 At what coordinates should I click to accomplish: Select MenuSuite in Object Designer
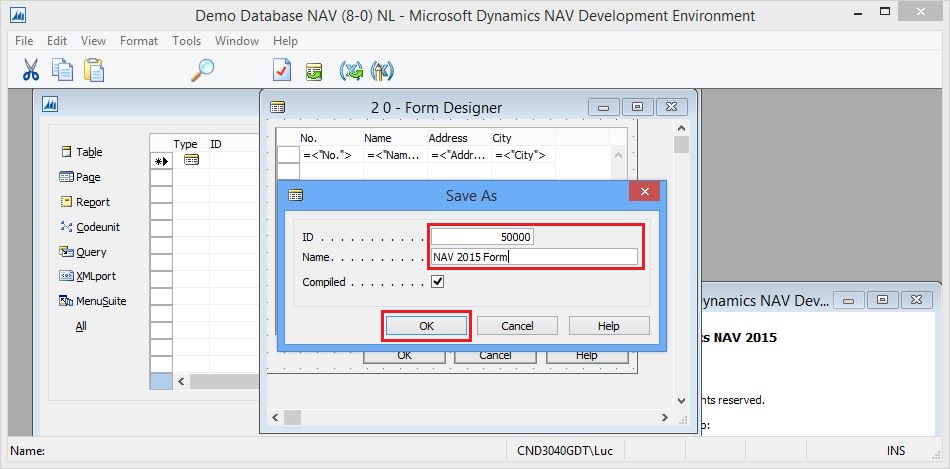93,301
